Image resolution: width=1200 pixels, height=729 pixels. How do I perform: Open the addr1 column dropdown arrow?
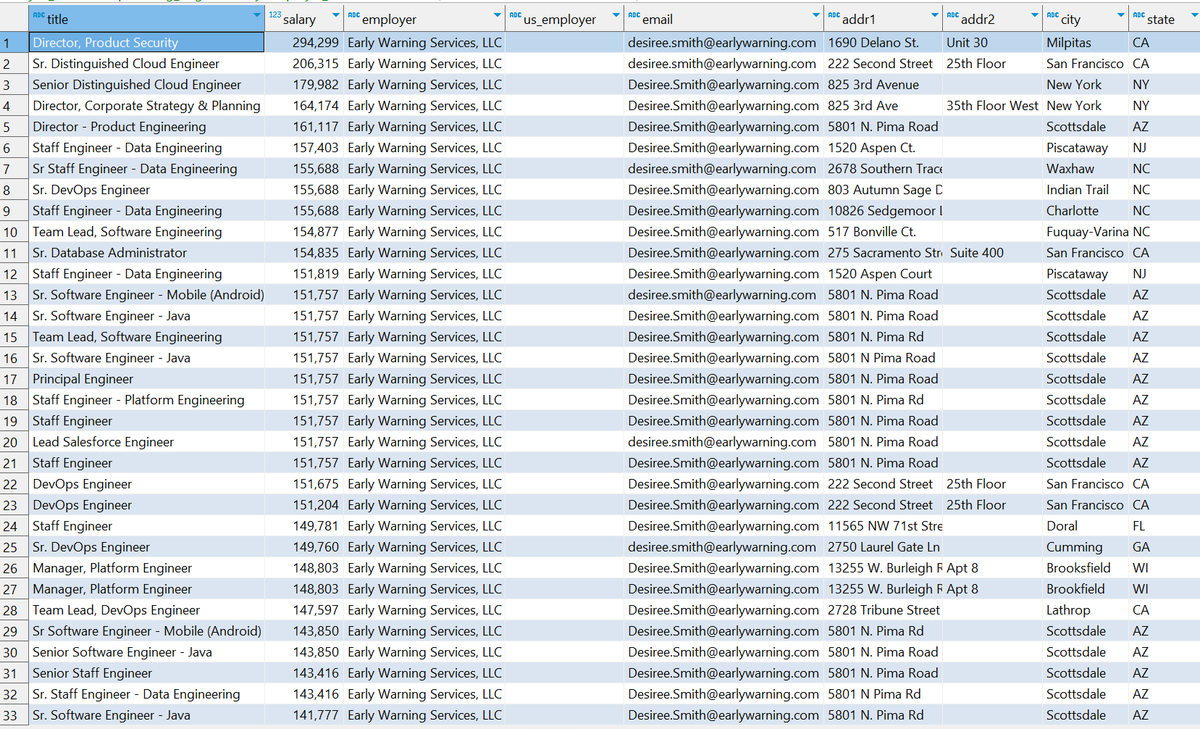coord(935,16)
